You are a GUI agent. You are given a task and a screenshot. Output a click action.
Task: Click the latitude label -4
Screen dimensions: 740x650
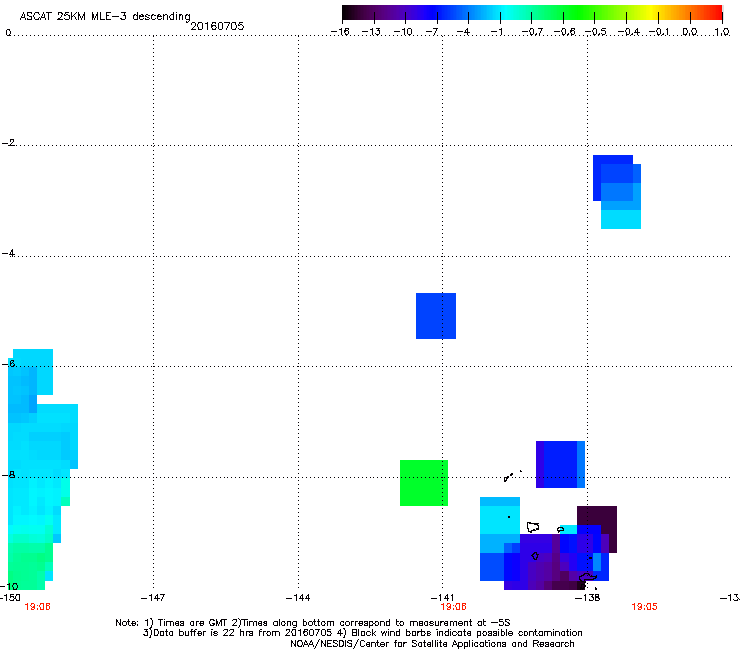[x=8, y=253]
